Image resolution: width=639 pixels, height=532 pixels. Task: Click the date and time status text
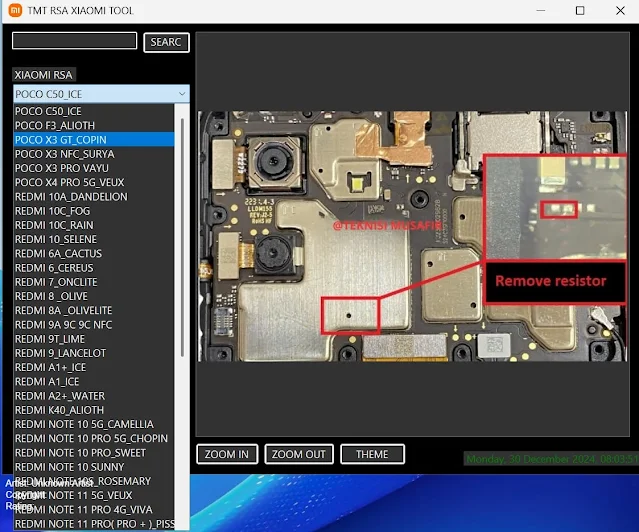pyautogui.click(x=552, y=459)
